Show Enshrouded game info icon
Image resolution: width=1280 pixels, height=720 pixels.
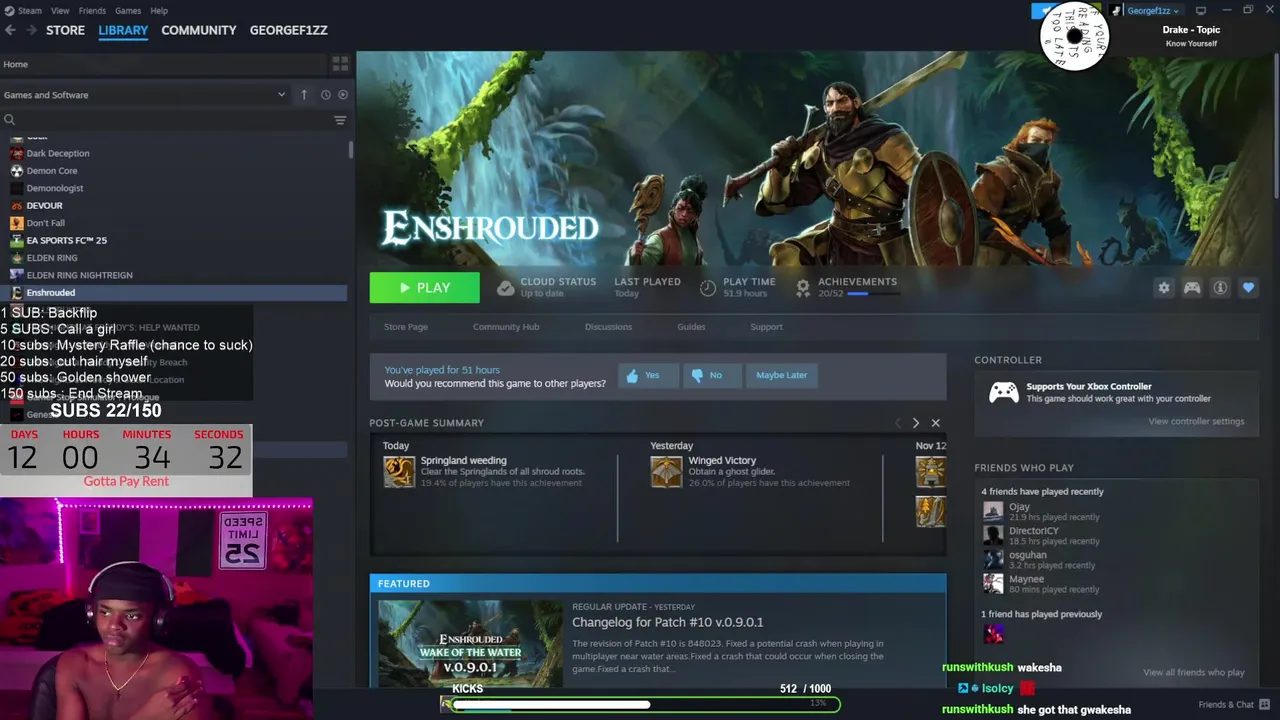1220,288
